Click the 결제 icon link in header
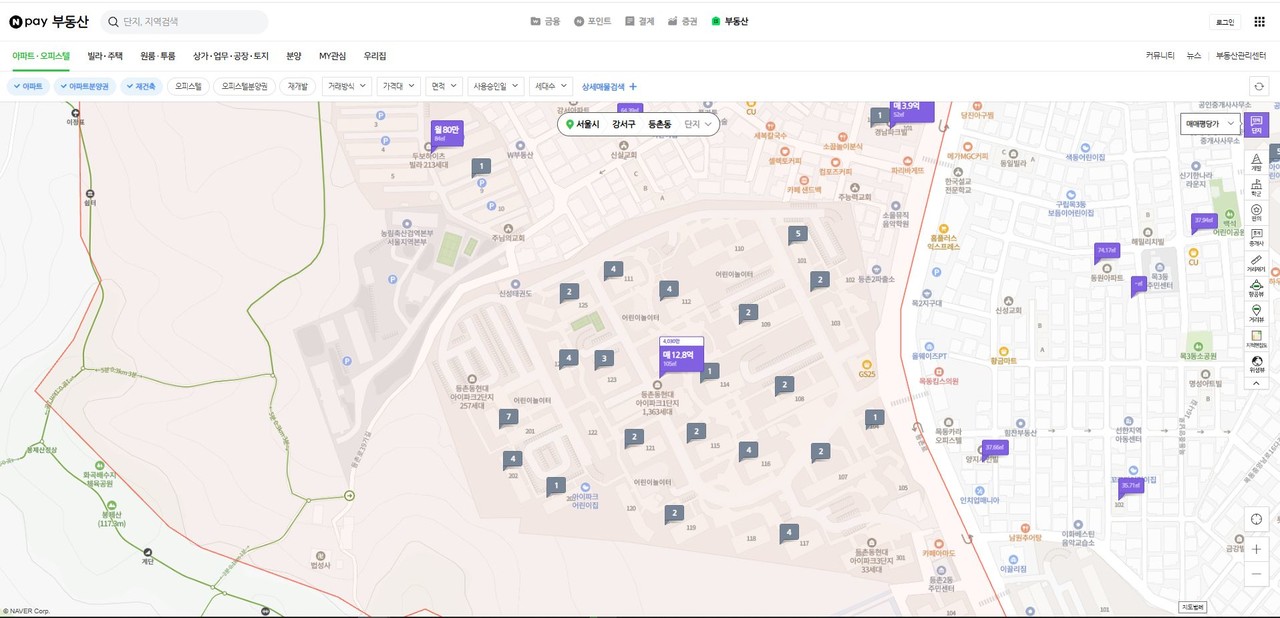This screenshot has width=1280, height=618. coord(640,21)
